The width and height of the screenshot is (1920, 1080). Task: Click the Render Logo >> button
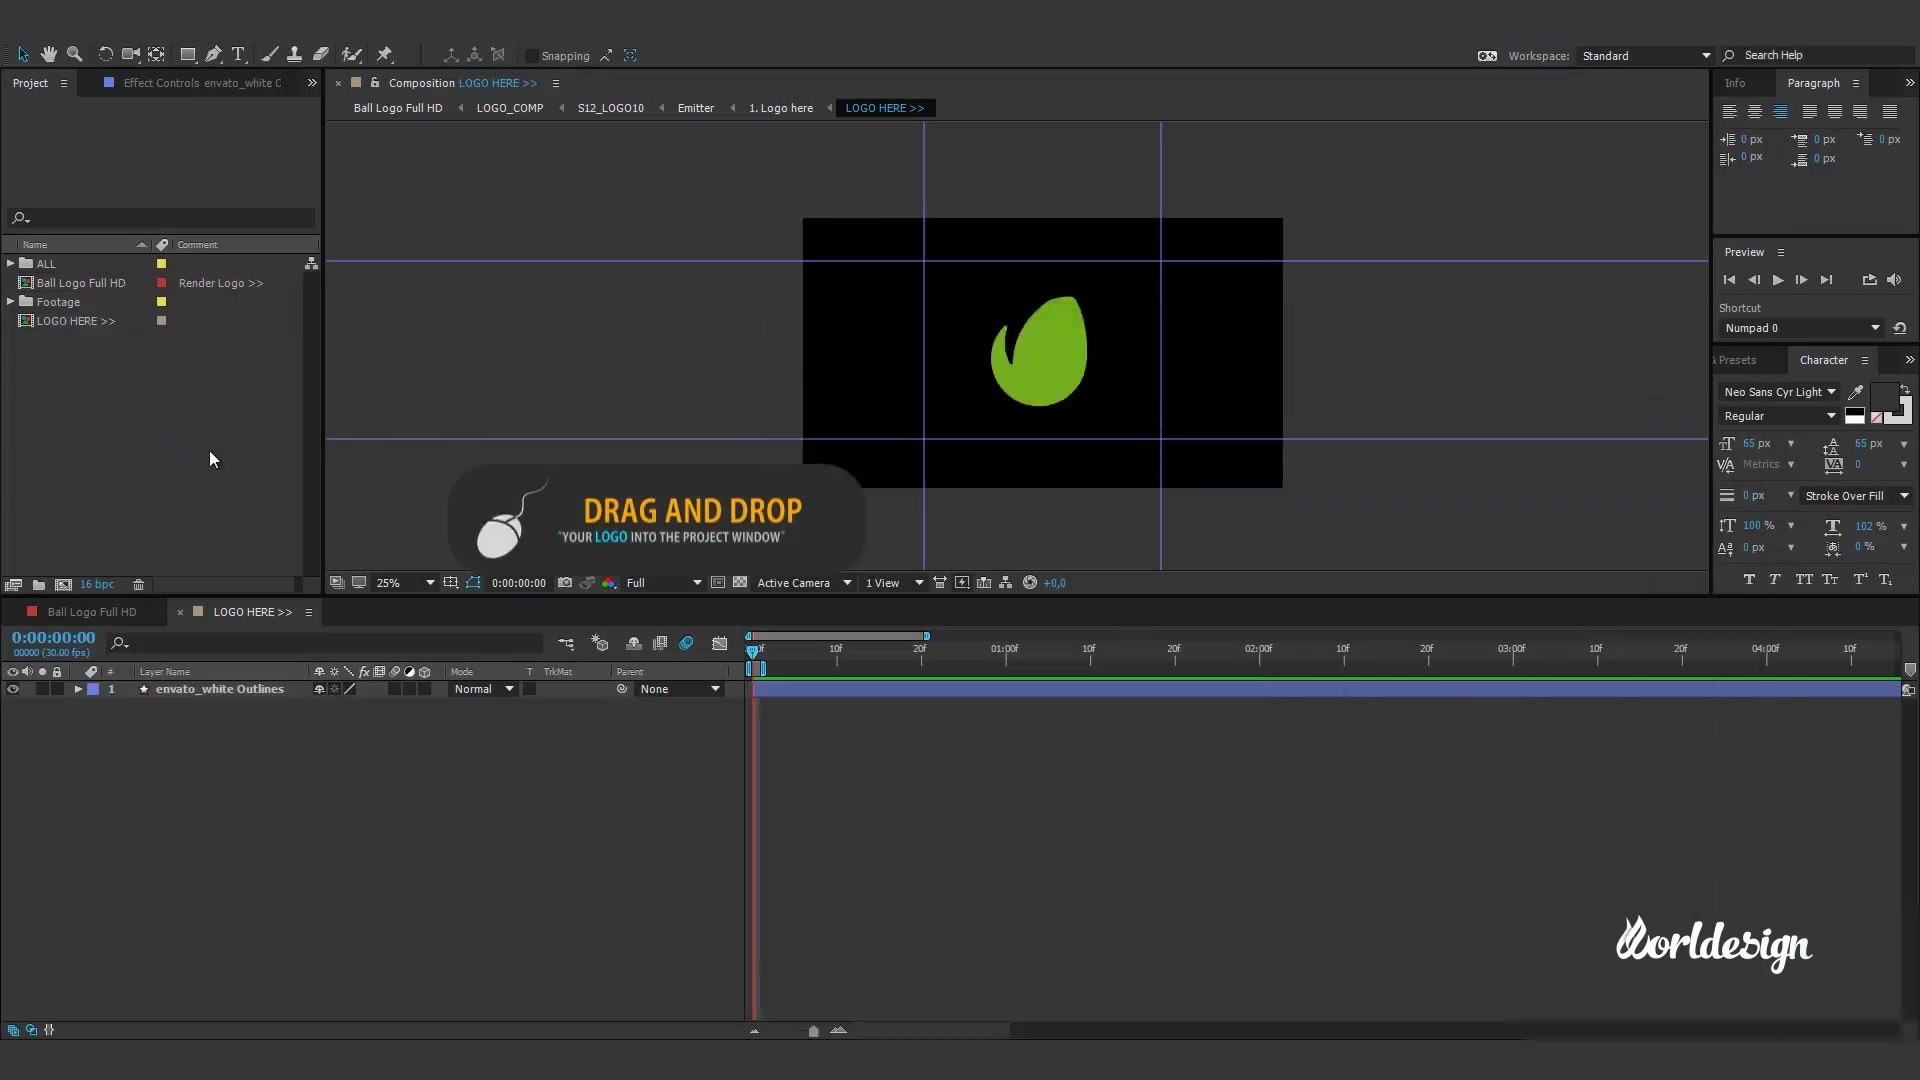point(220,282)
